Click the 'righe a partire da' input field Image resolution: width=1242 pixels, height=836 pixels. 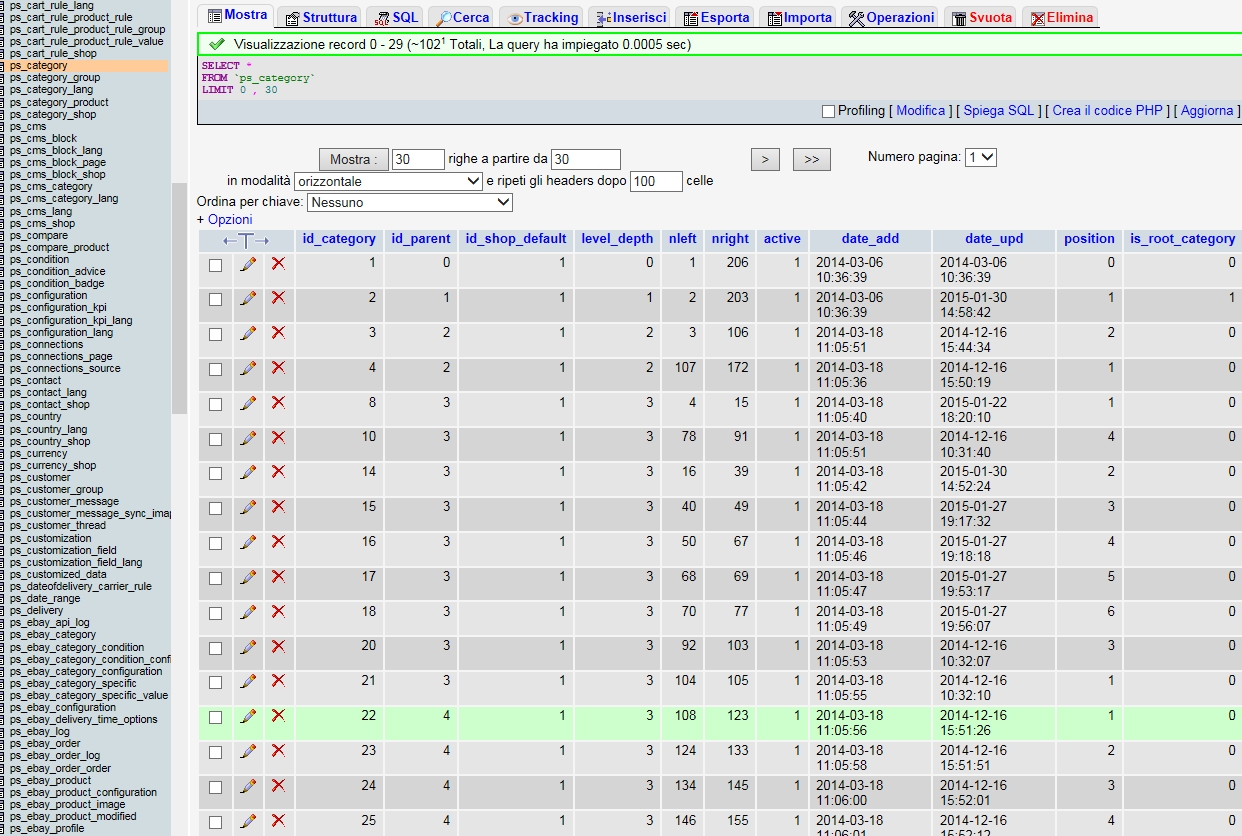(x=585, y=159)
